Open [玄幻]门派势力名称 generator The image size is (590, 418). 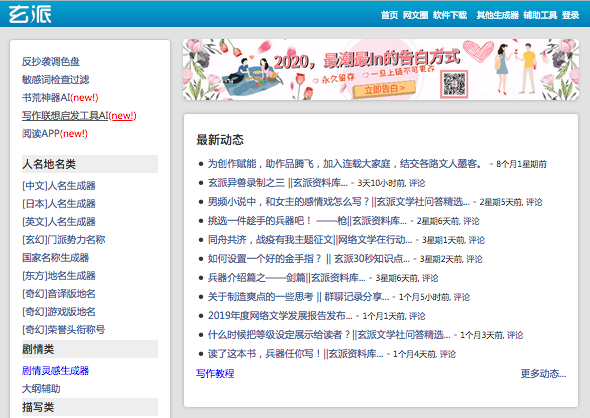[64, 240]
